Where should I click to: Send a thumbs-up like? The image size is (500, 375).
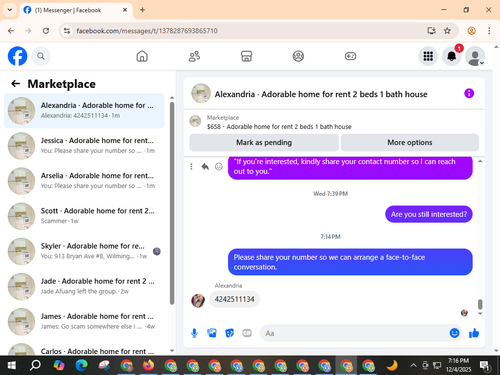[x=474, y=333]
